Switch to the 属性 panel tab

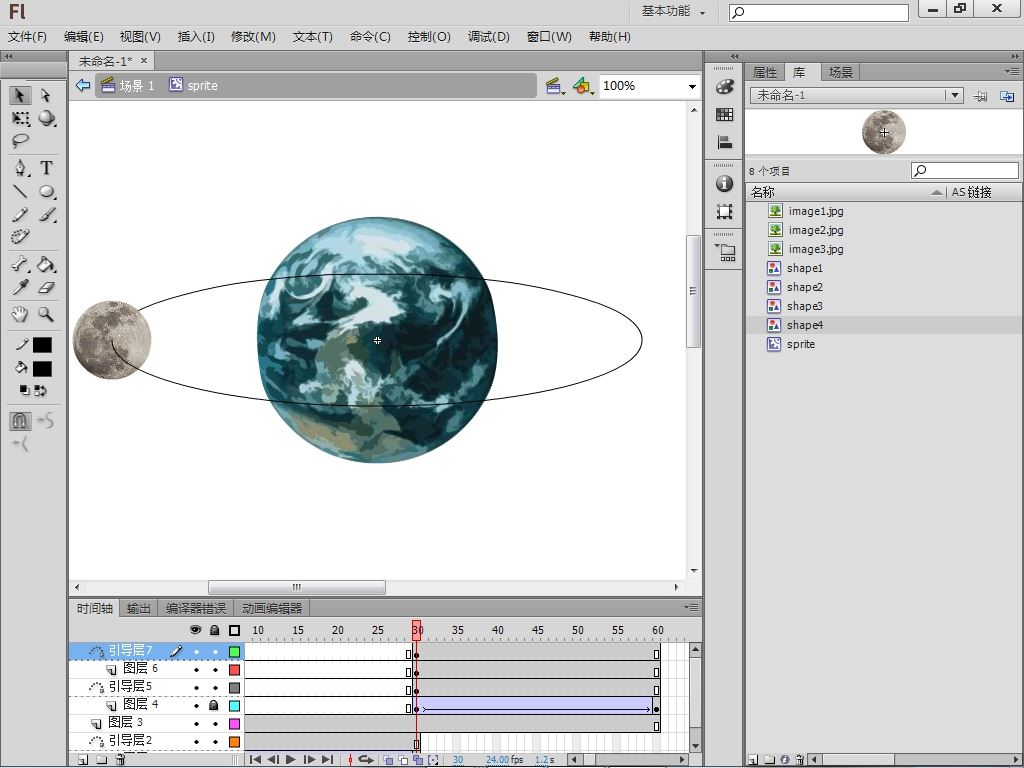[x=765, y=72]
